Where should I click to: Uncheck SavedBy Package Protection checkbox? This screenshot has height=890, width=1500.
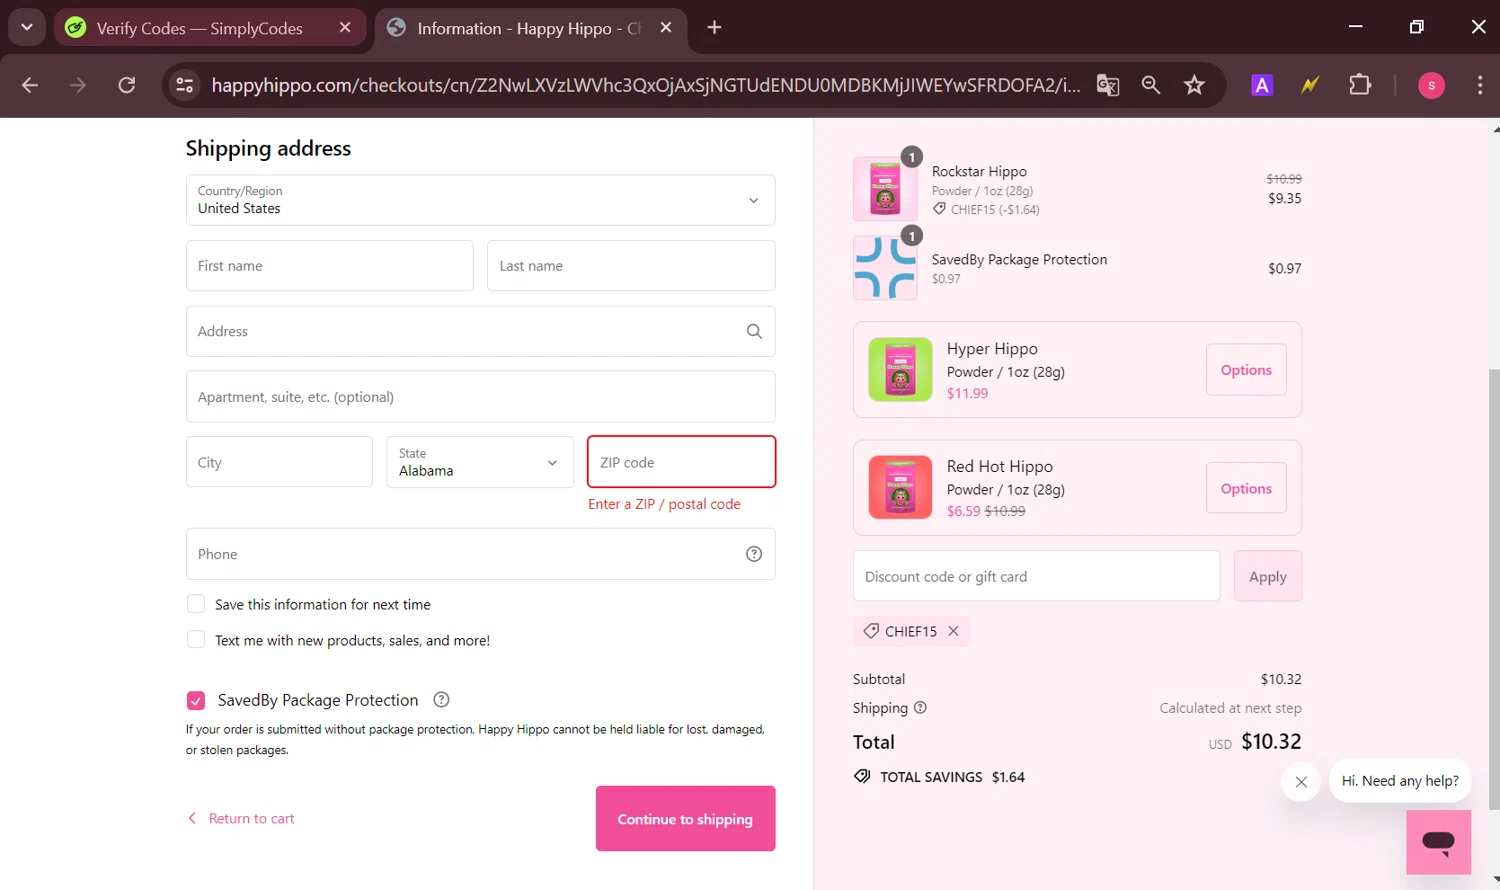[196, 700]
